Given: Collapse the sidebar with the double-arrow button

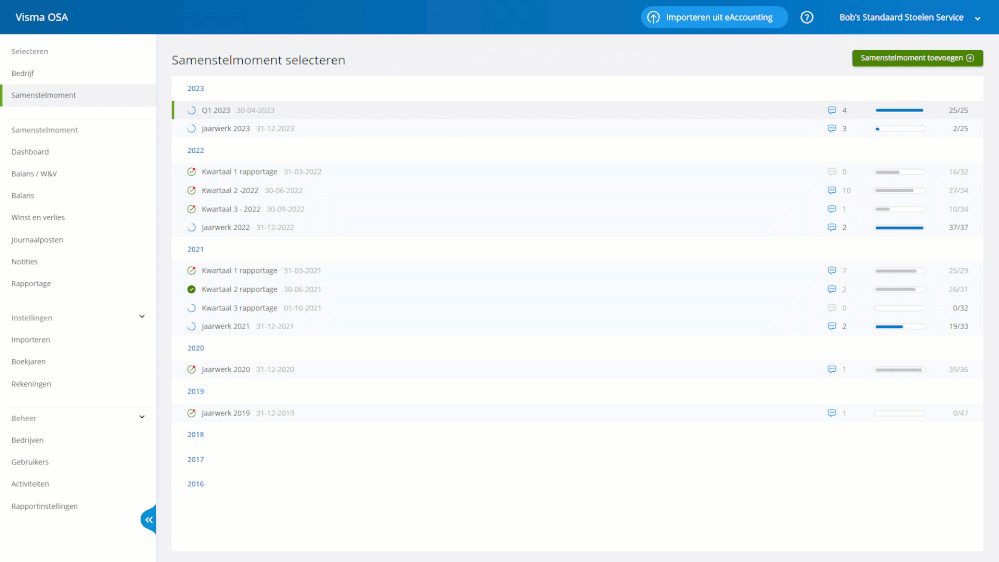Looking at the screenshot, I should (x=148, y=520).
